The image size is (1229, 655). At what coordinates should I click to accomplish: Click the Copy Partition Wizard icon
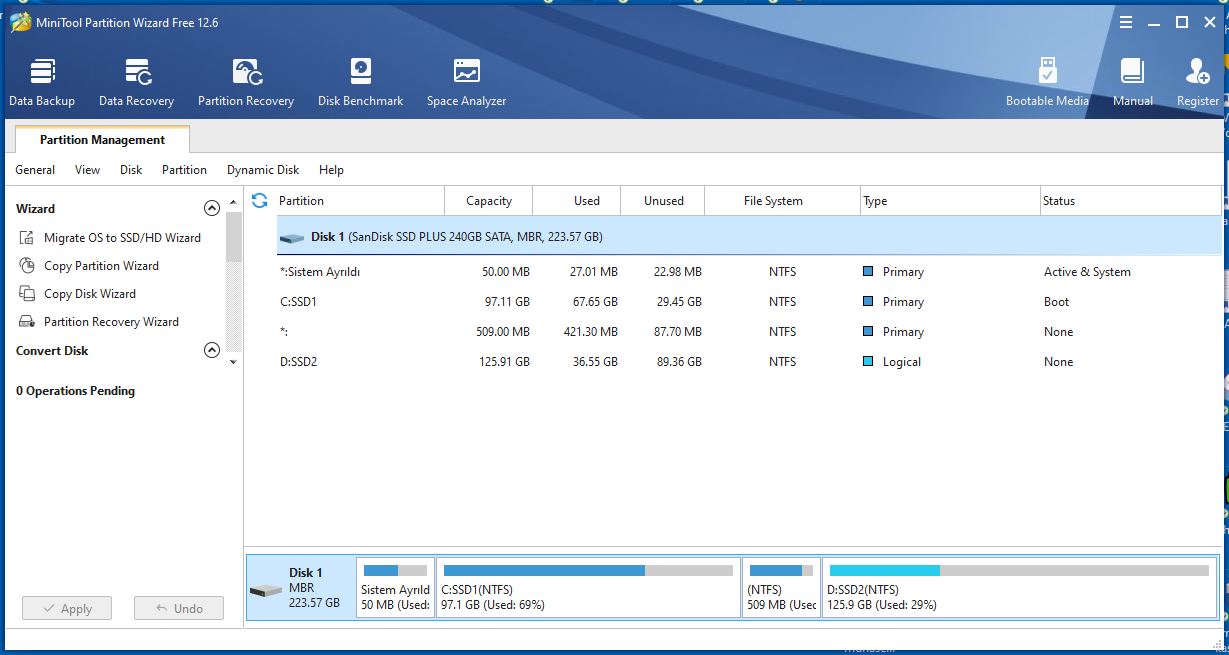click(x=27, y=266)
